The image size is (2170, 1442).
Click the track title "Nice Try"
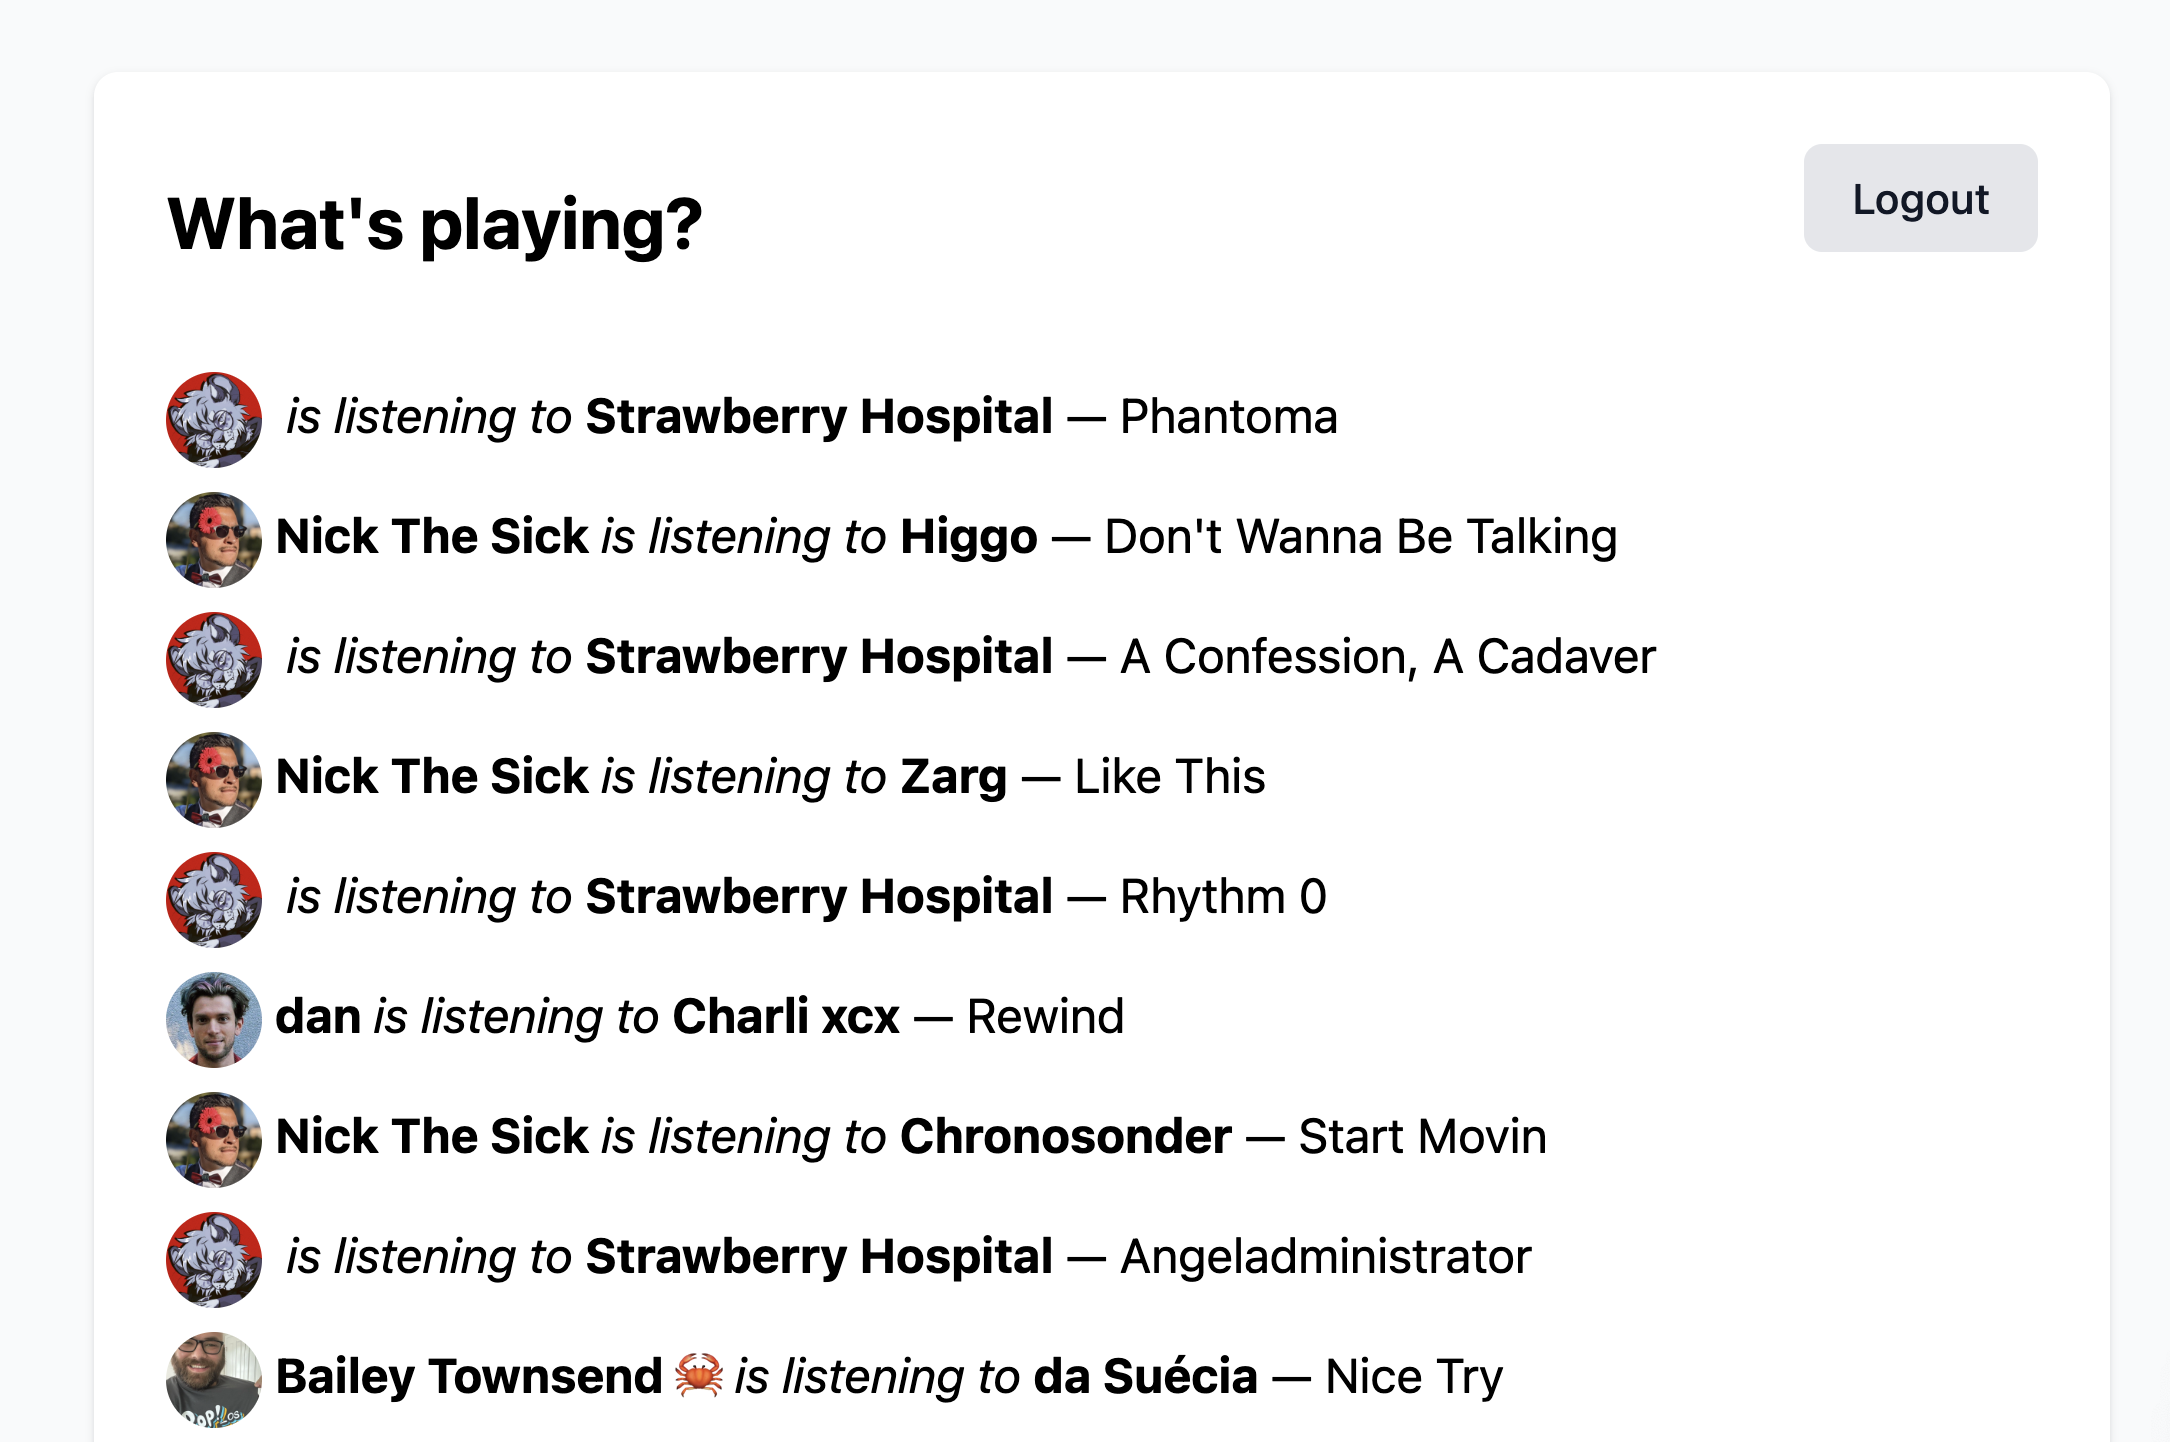(1413, 1377)
